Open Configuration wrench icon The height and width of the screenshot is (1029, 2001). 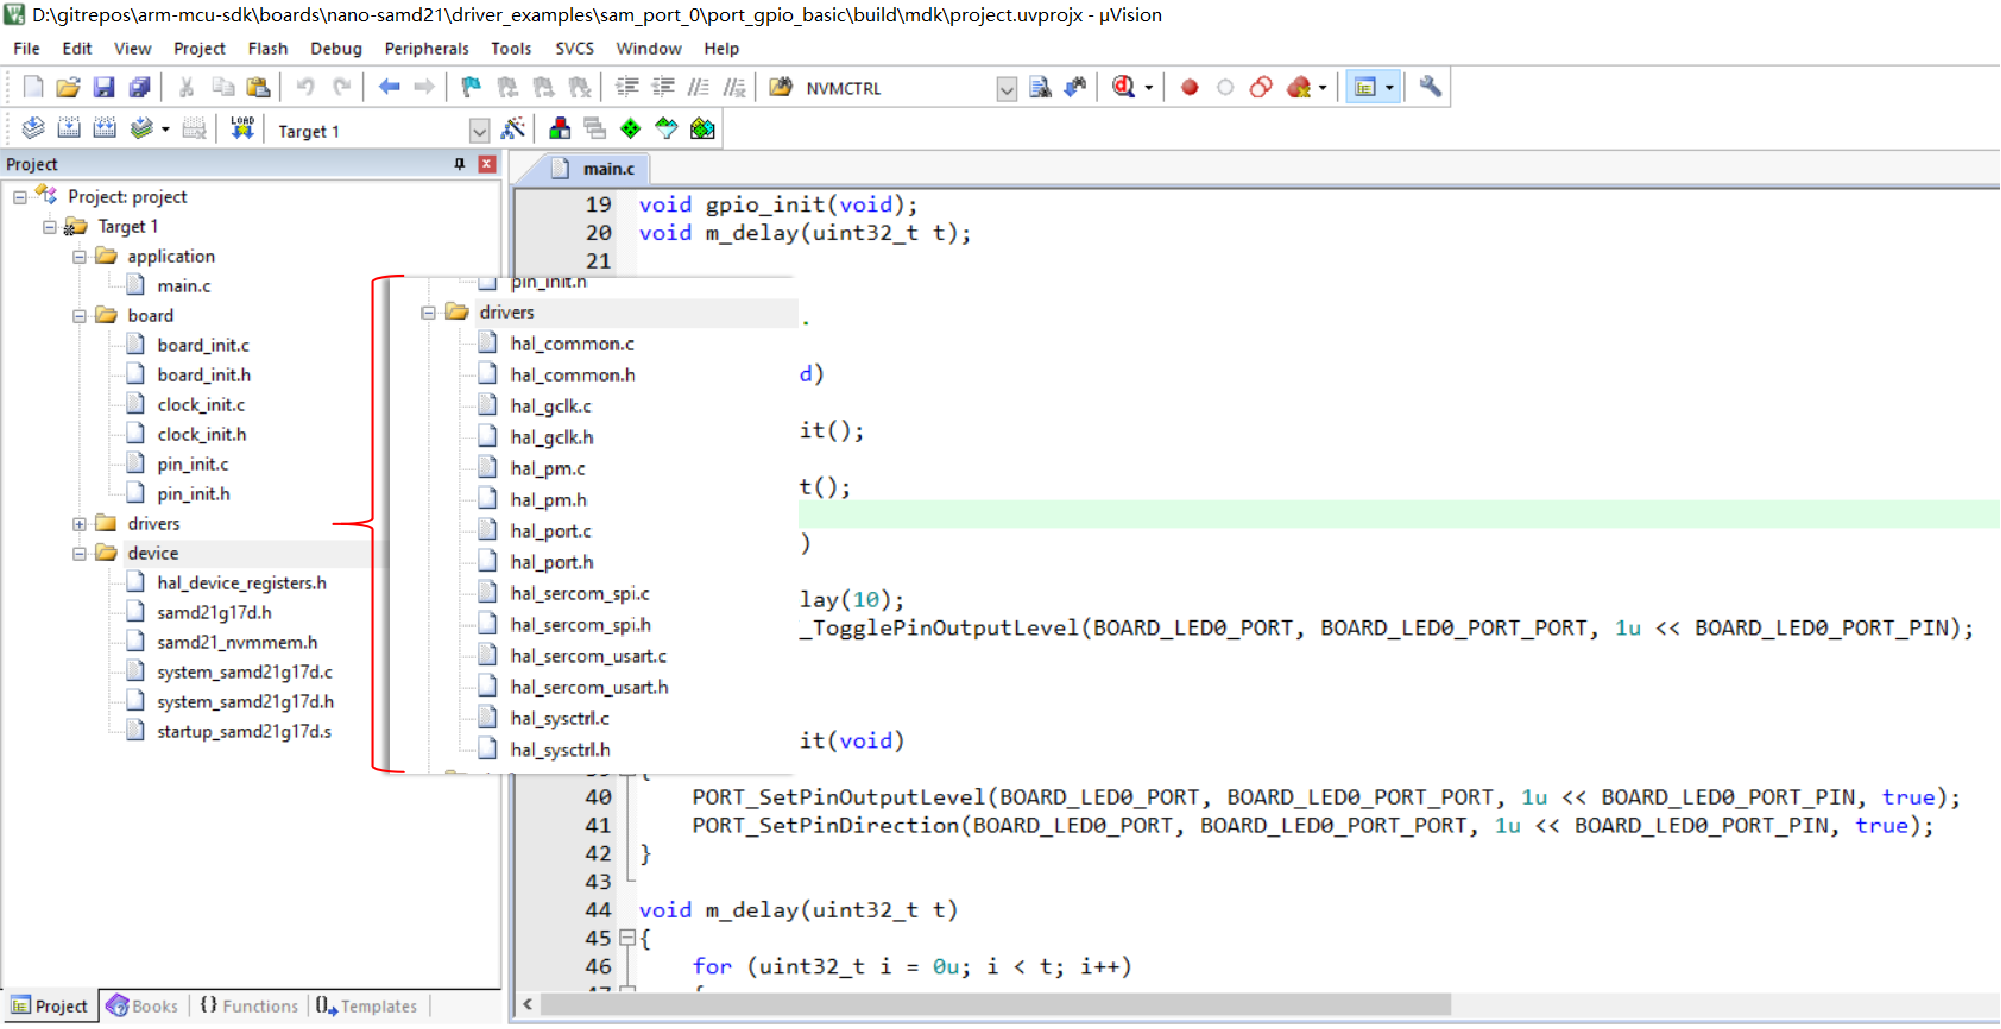1430,87
